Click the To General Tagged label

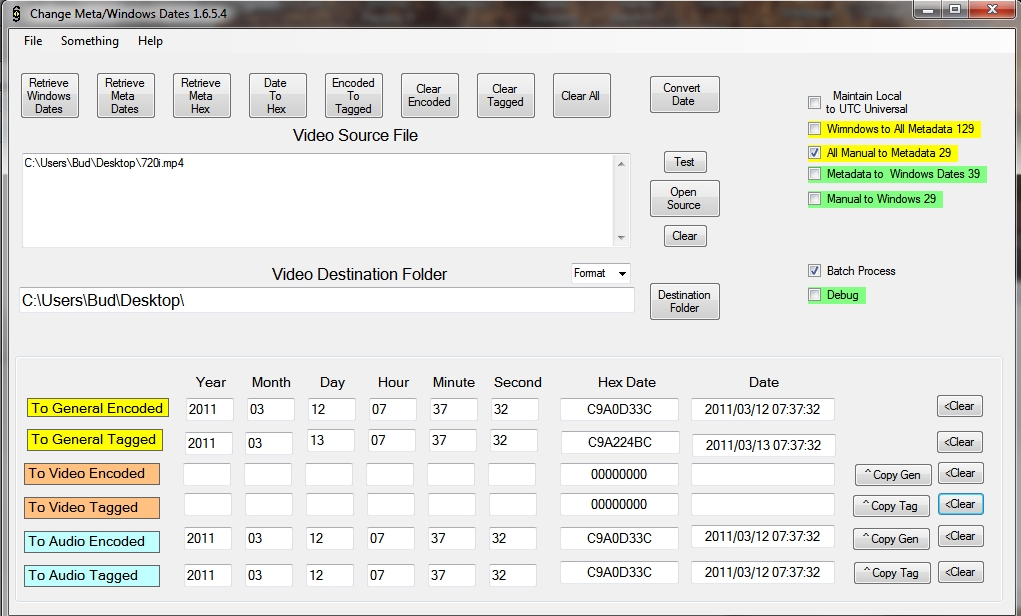tap(94, 440)
